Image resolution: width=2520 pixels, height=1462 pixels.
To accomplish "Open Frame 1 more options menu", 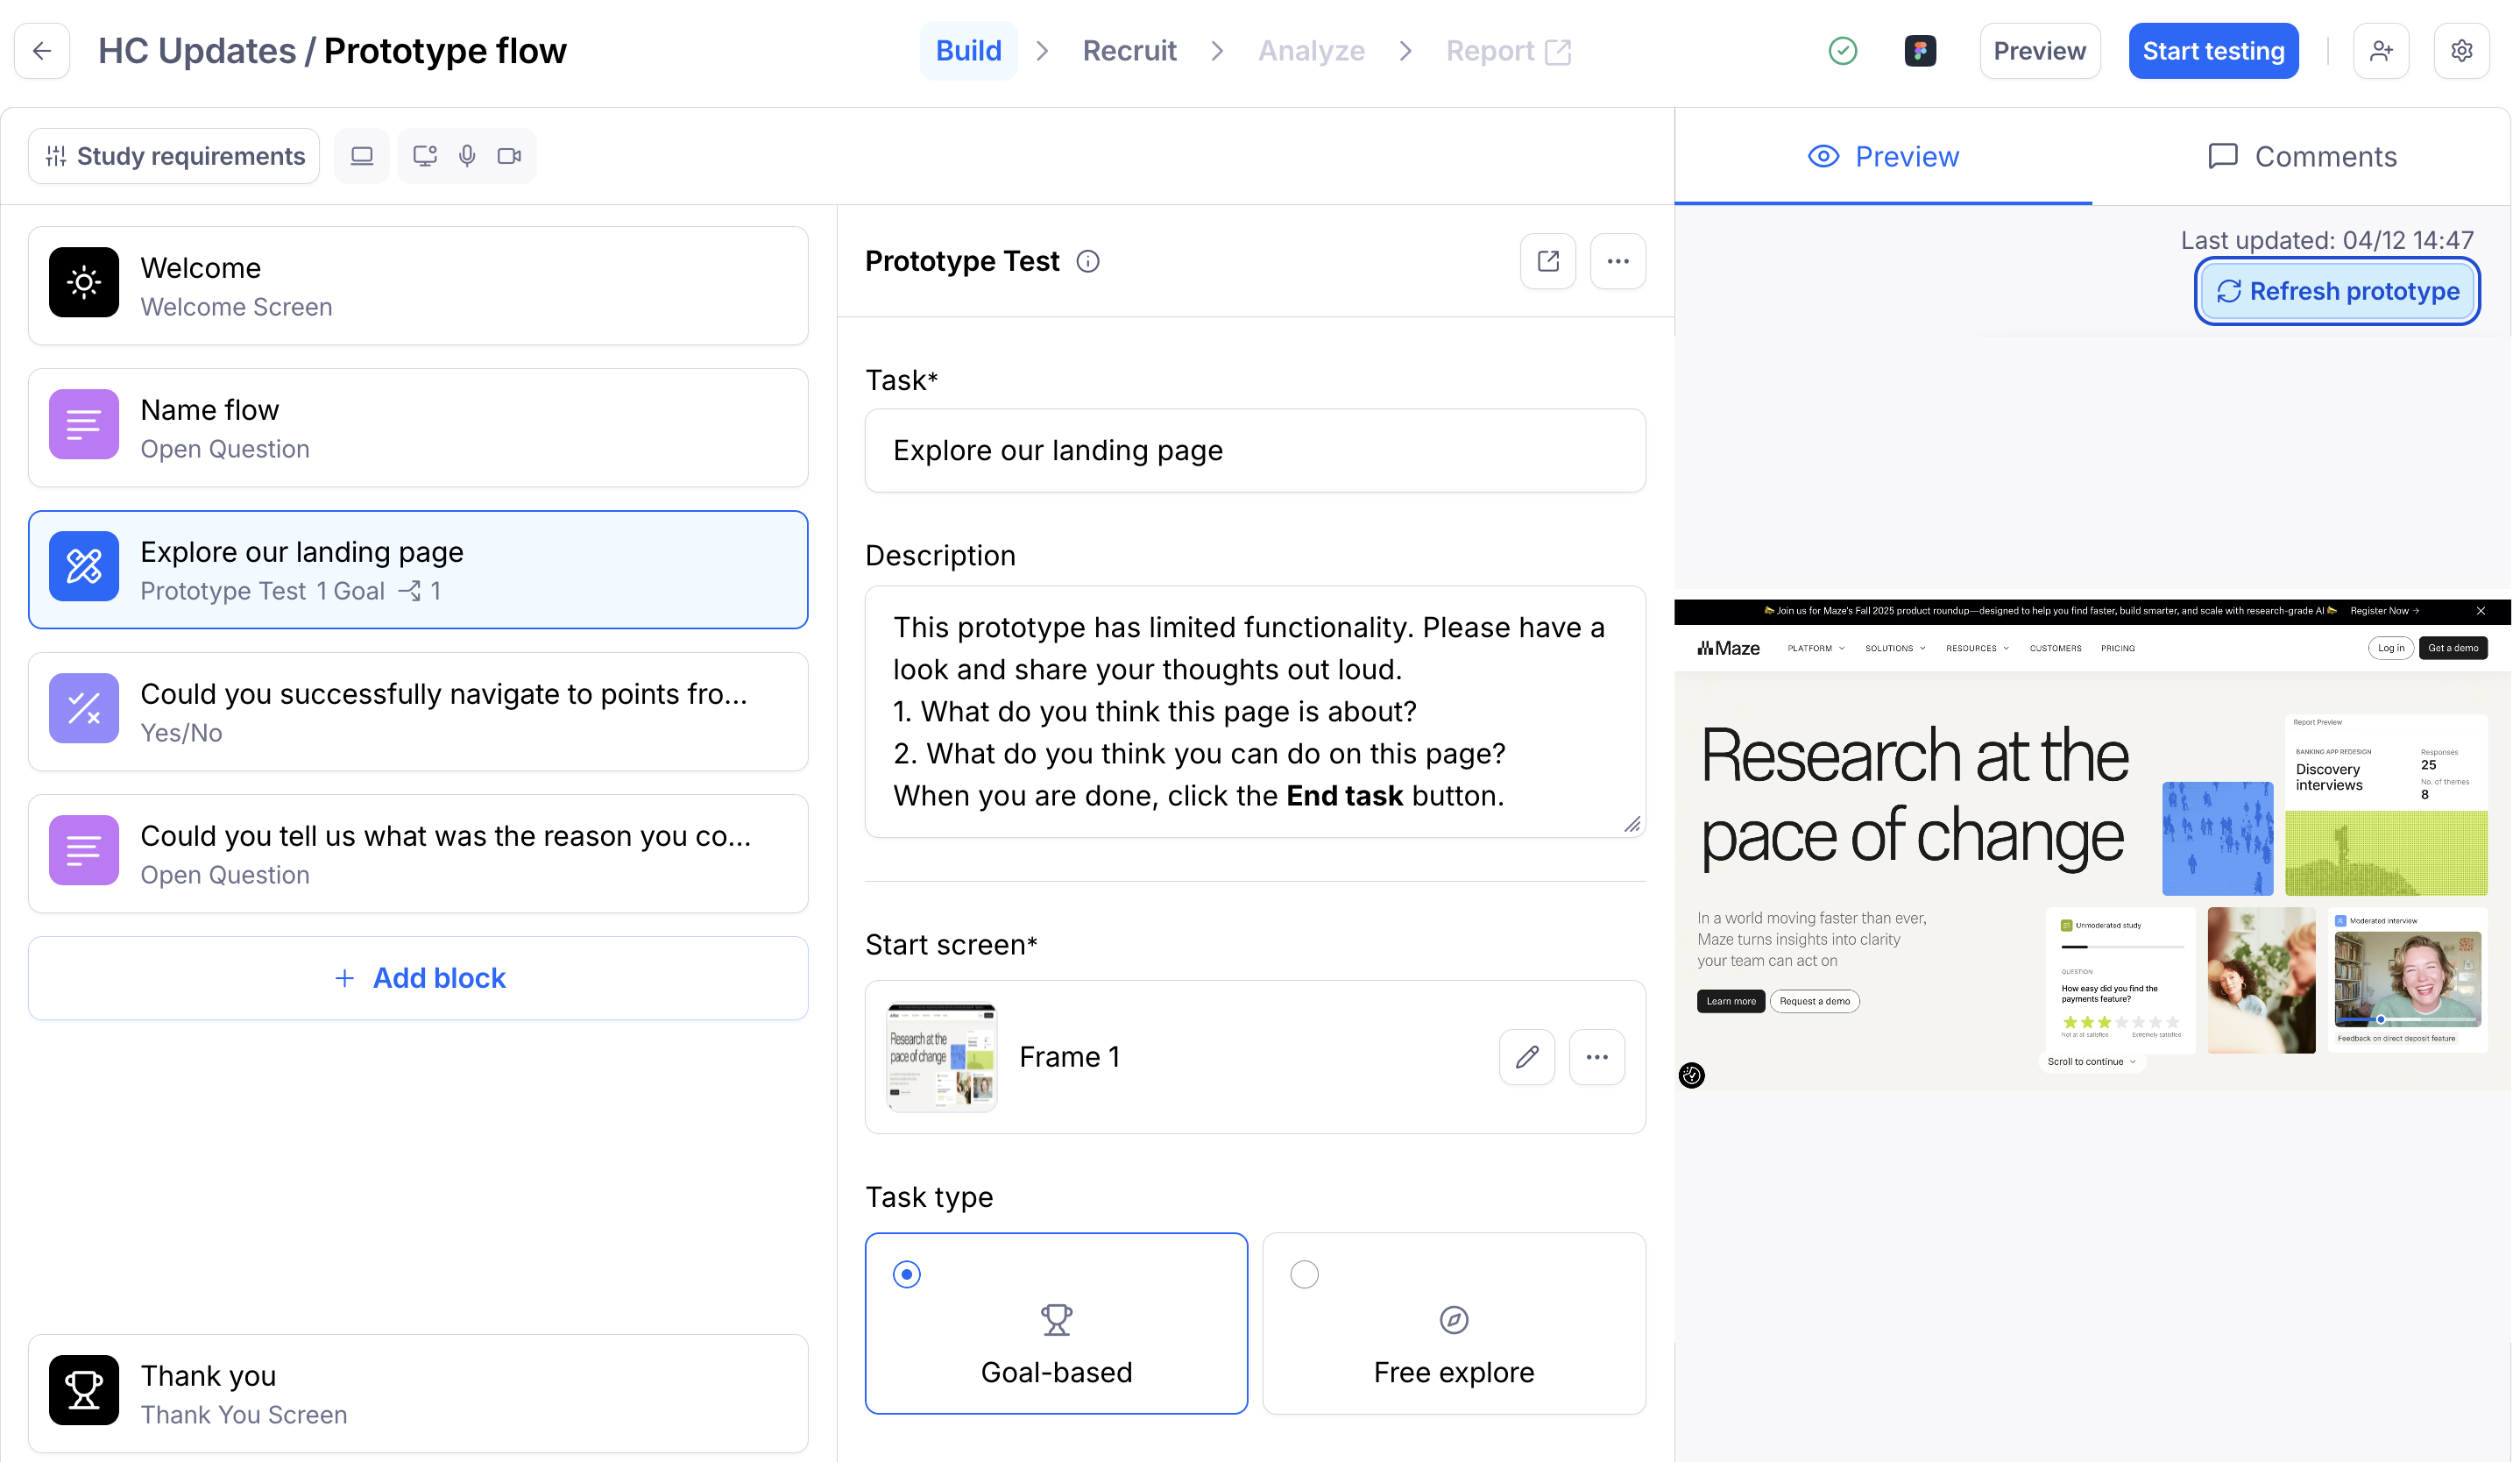I will [x=1597, y=1057].
